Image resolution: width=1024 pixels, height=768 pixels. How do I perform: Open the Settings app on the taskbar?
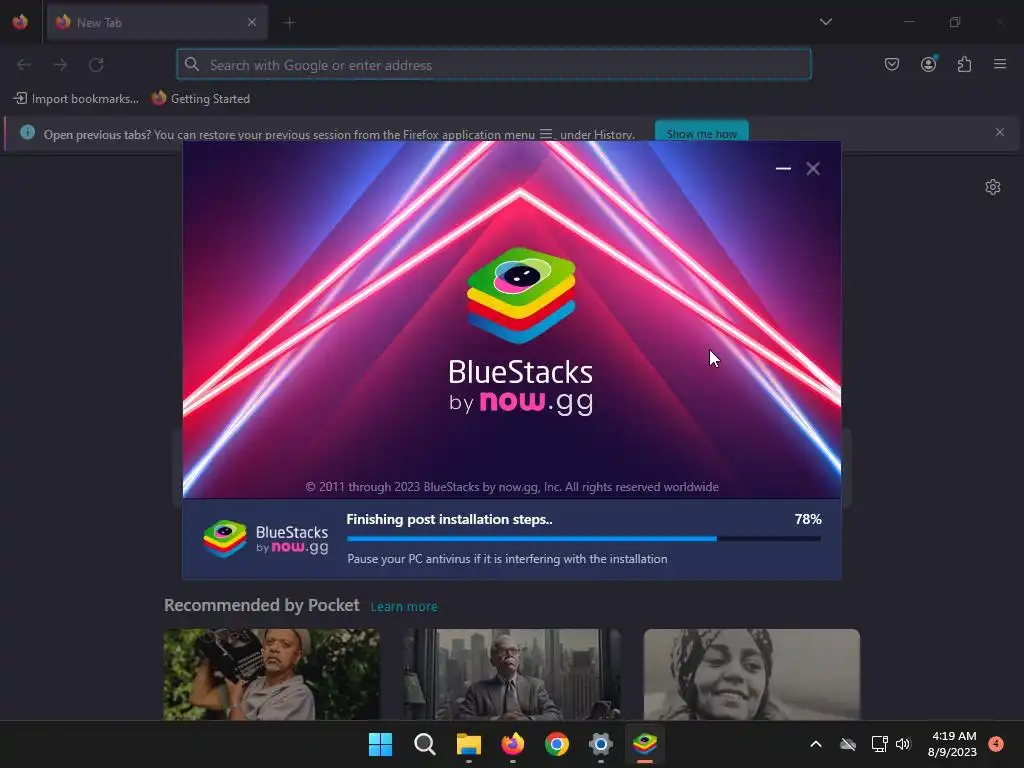601,744
